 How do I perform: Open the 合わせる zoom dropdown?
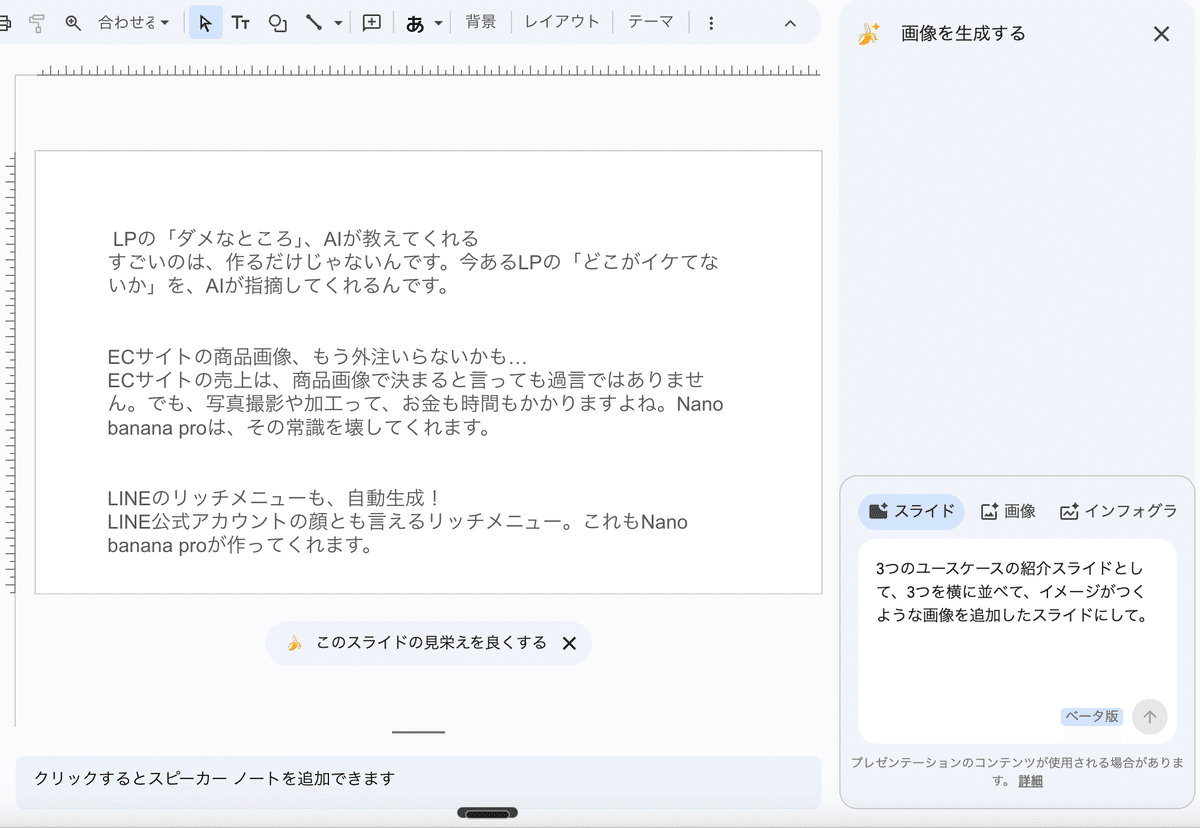coord(134,22)
